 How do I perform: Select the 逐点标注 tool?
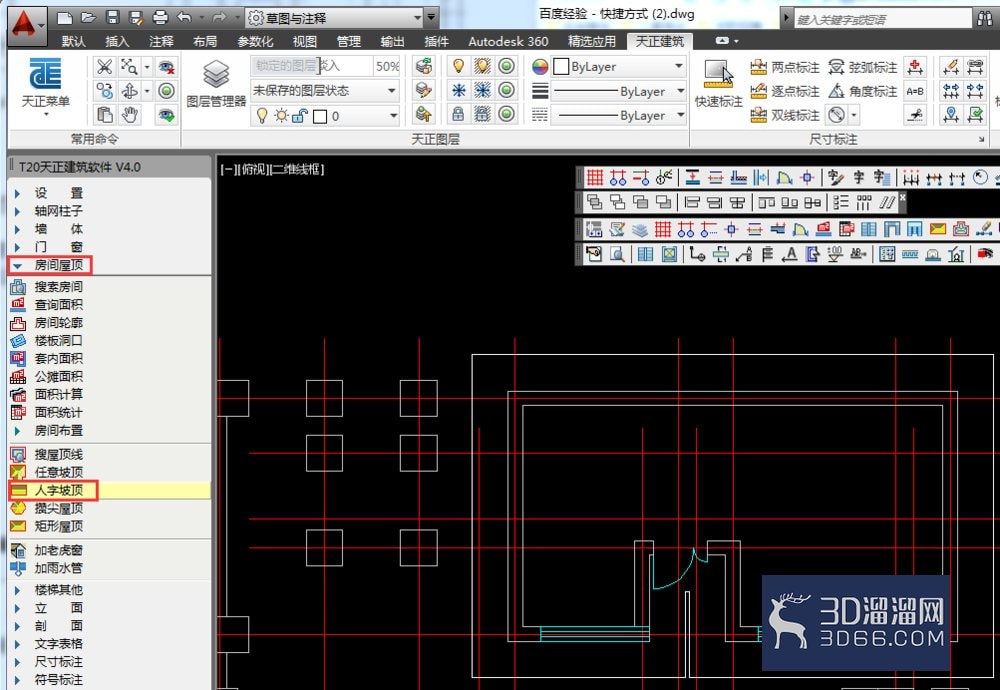pyautogui.click(x=785, y=91)
